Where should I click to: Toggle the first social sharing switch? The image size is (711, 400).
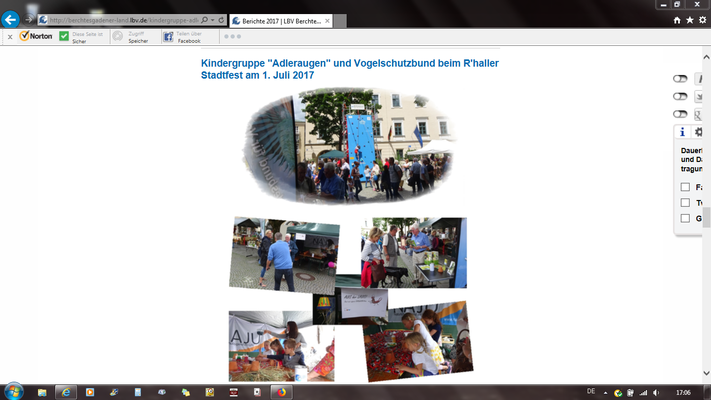tap(680, 78)
